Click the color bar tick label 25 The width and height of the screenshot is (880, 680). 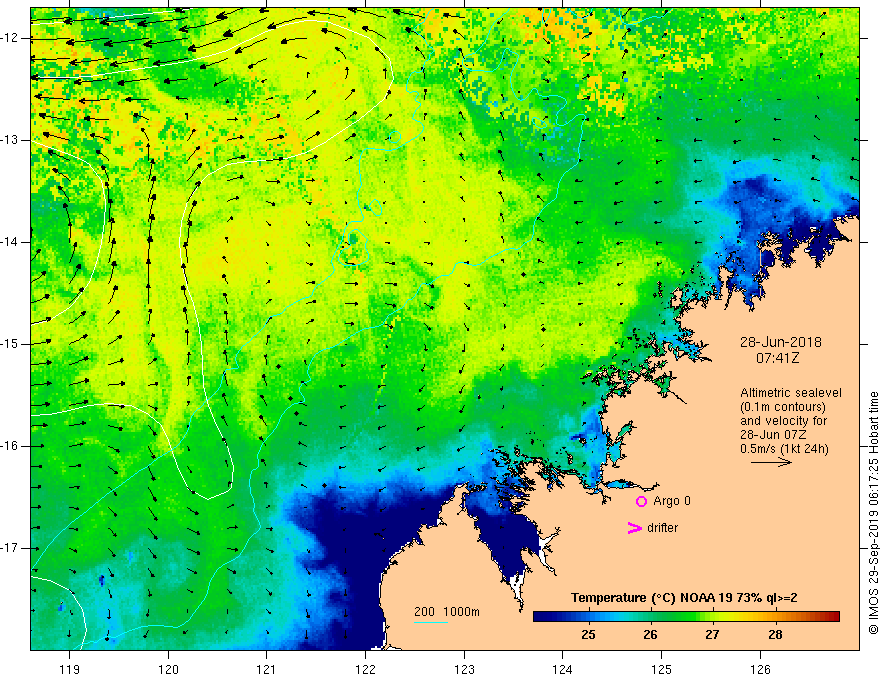pyautogui.click(x=588, y=635)
